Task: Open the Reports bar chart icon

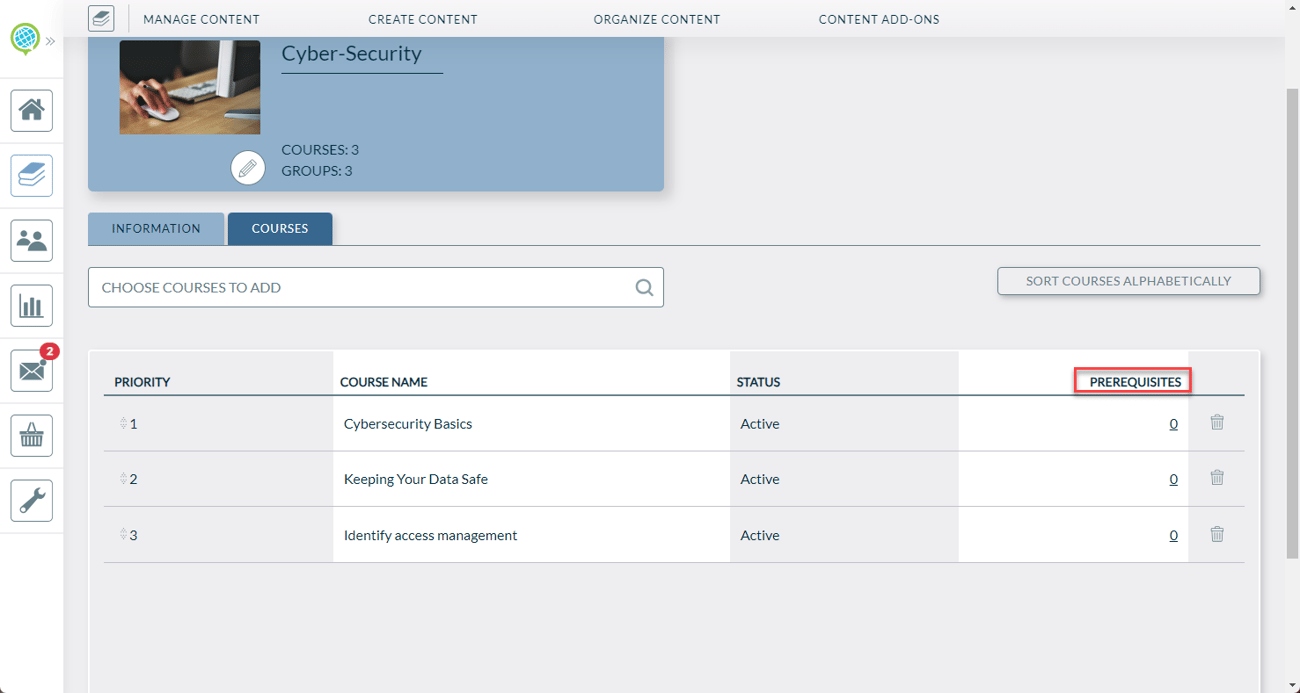Action: coord(32,306)
